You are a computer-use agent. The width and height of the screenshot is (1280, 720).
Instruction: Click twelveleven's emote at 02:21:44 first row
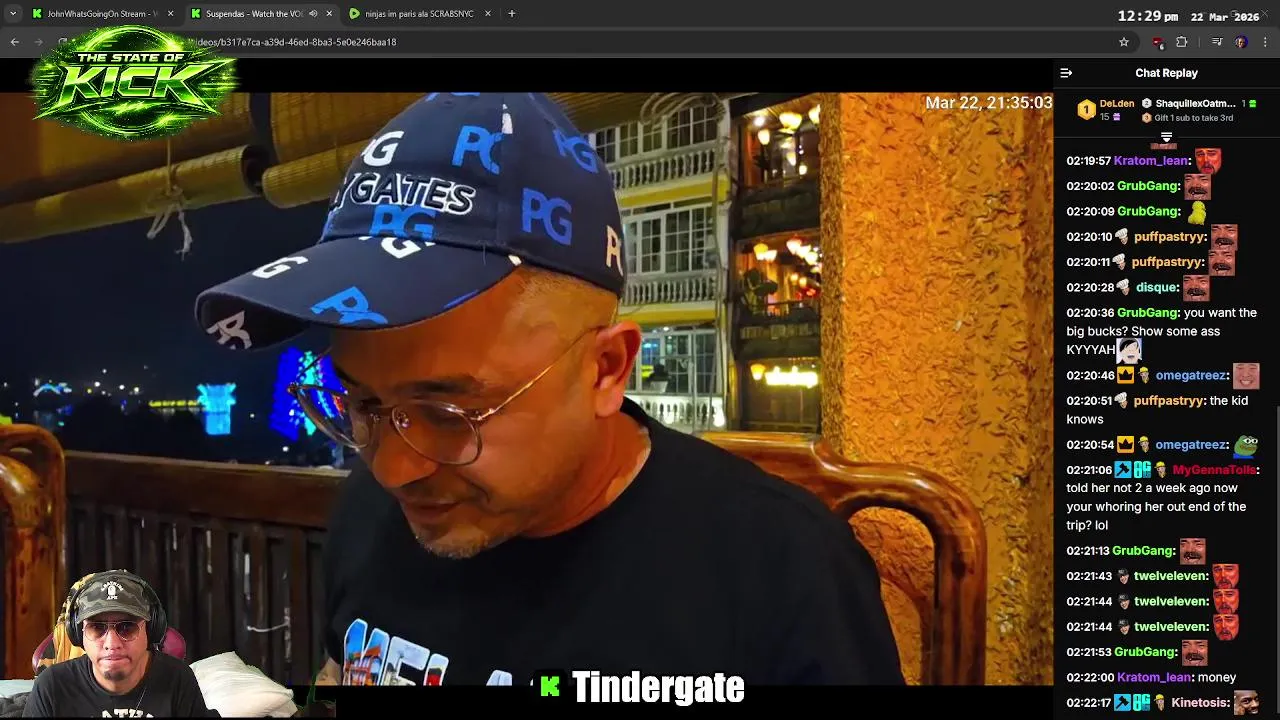(x=1226, y=601)
